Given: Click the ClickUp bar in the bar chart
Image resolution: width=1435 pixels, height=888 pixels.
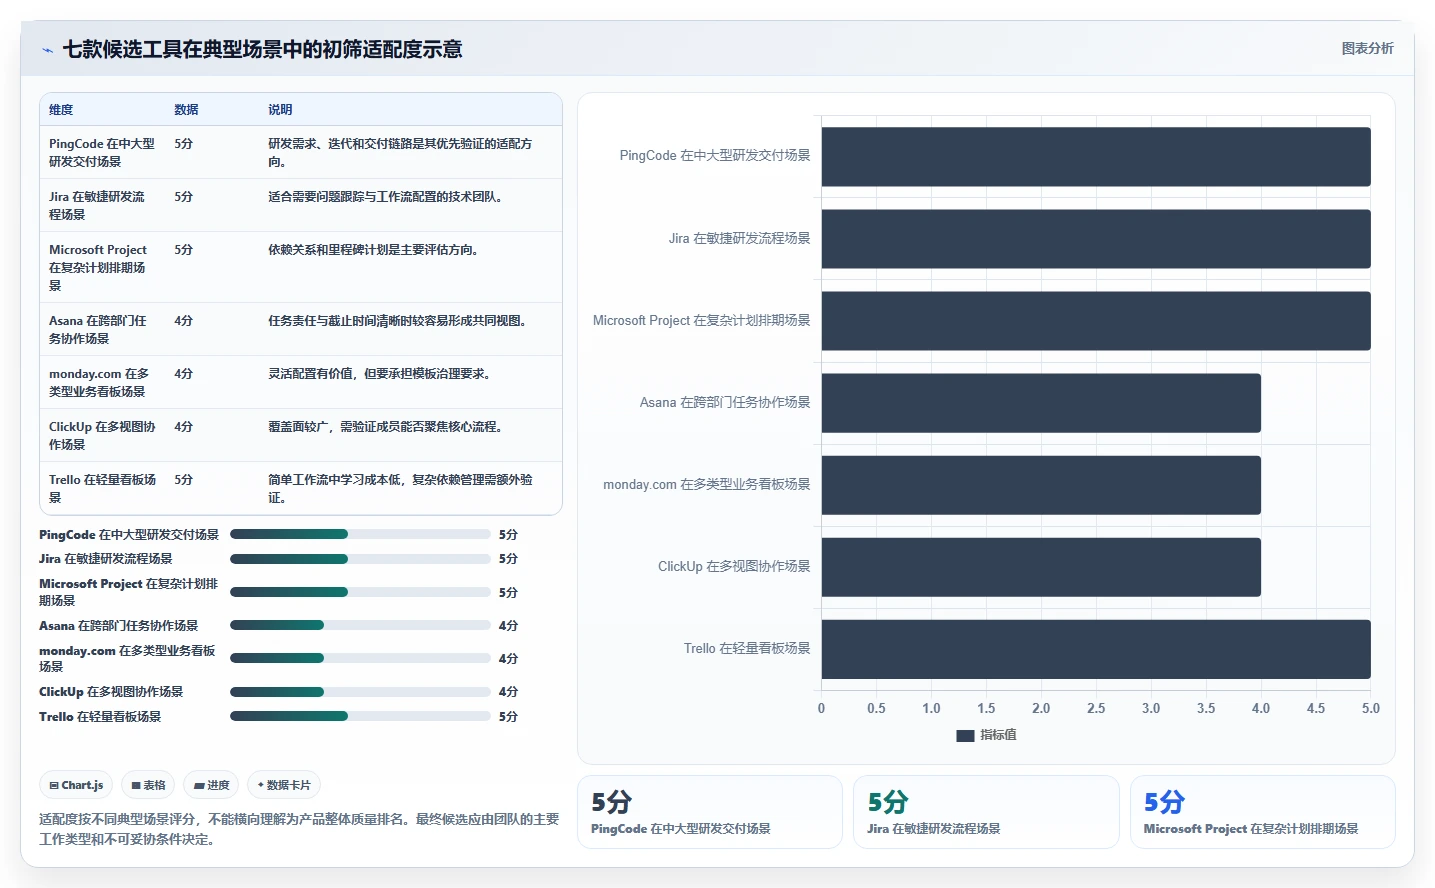Looking at the screenshot, I should point(1041,567).
